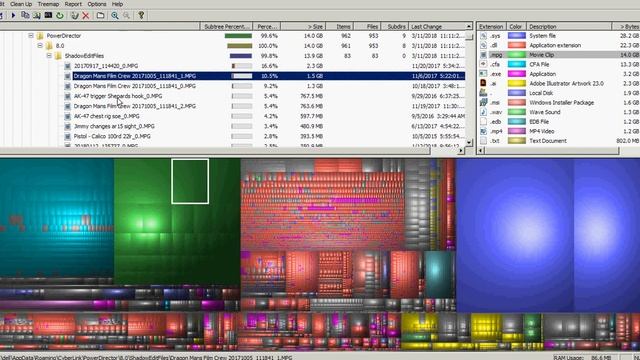This screenshot has height=360, width=640.
Task: Collapse the 8.0 folder node
Action: [40, 46]
